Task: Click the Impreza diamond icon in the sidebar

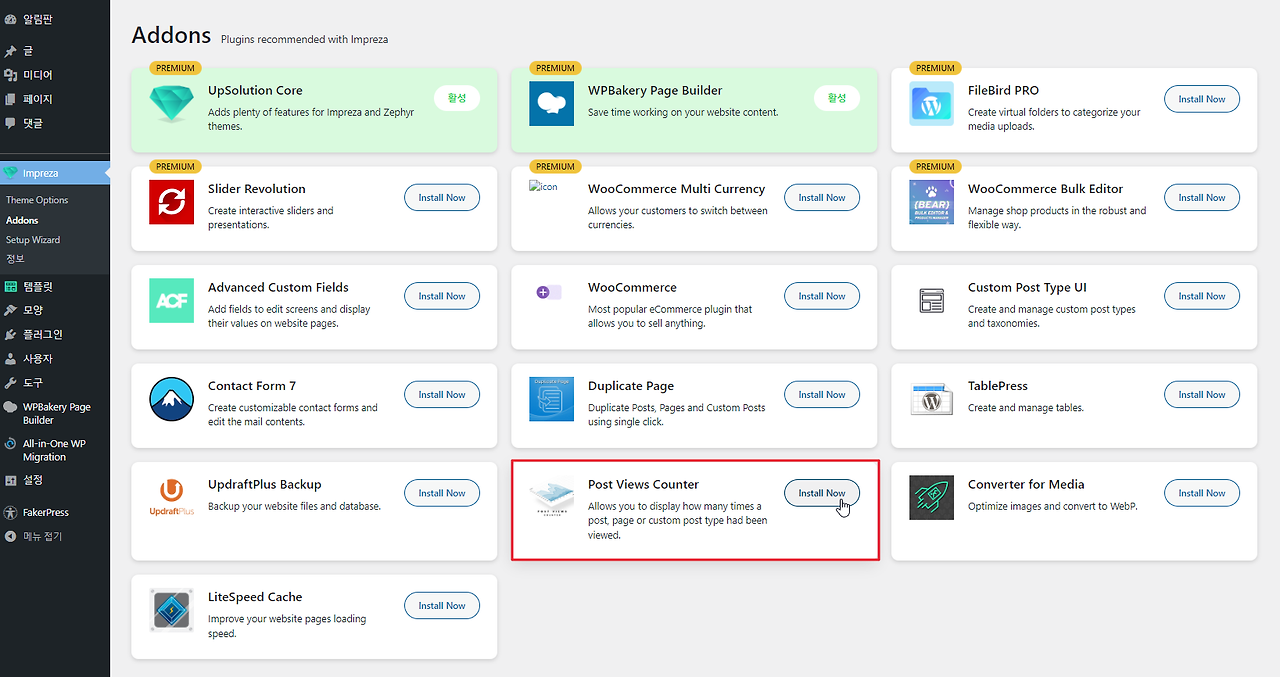Action: coord(11,173)
